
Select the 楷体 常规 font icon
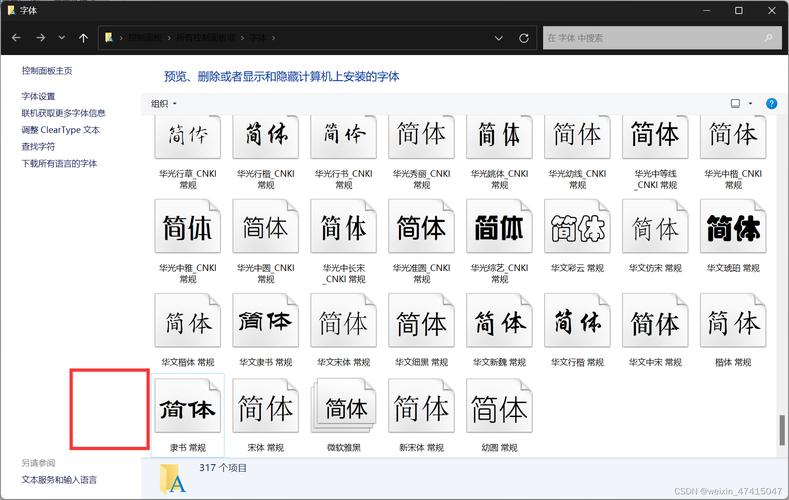tap(733, 320)
